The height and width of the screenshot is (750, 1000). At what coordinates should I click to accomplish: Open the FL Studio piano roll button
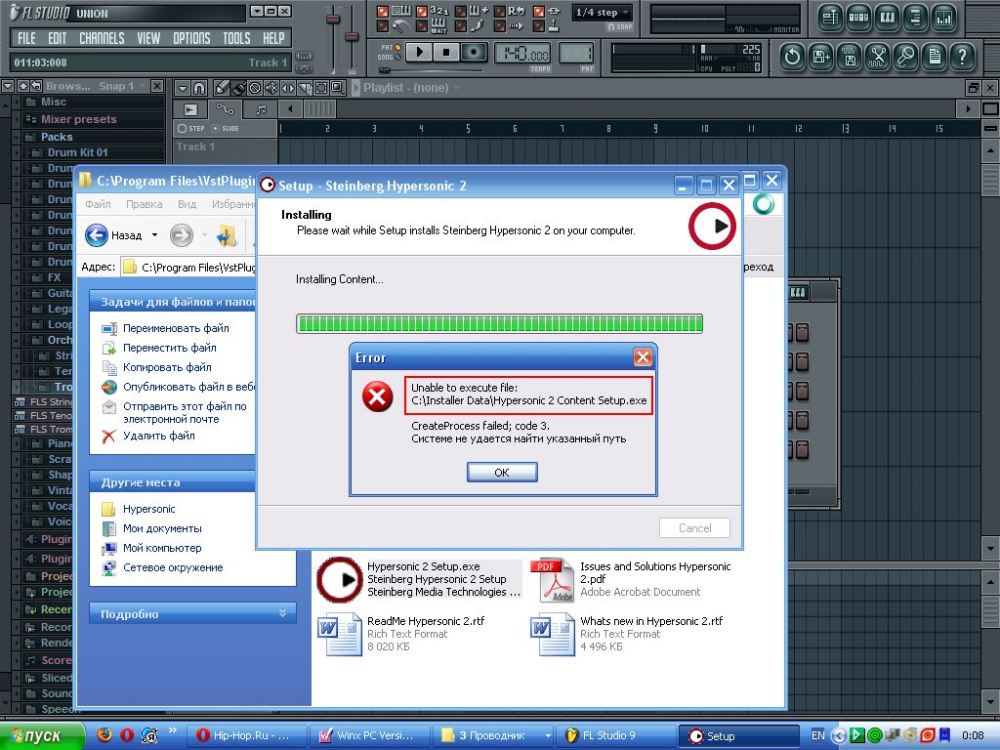coord(887,18)
